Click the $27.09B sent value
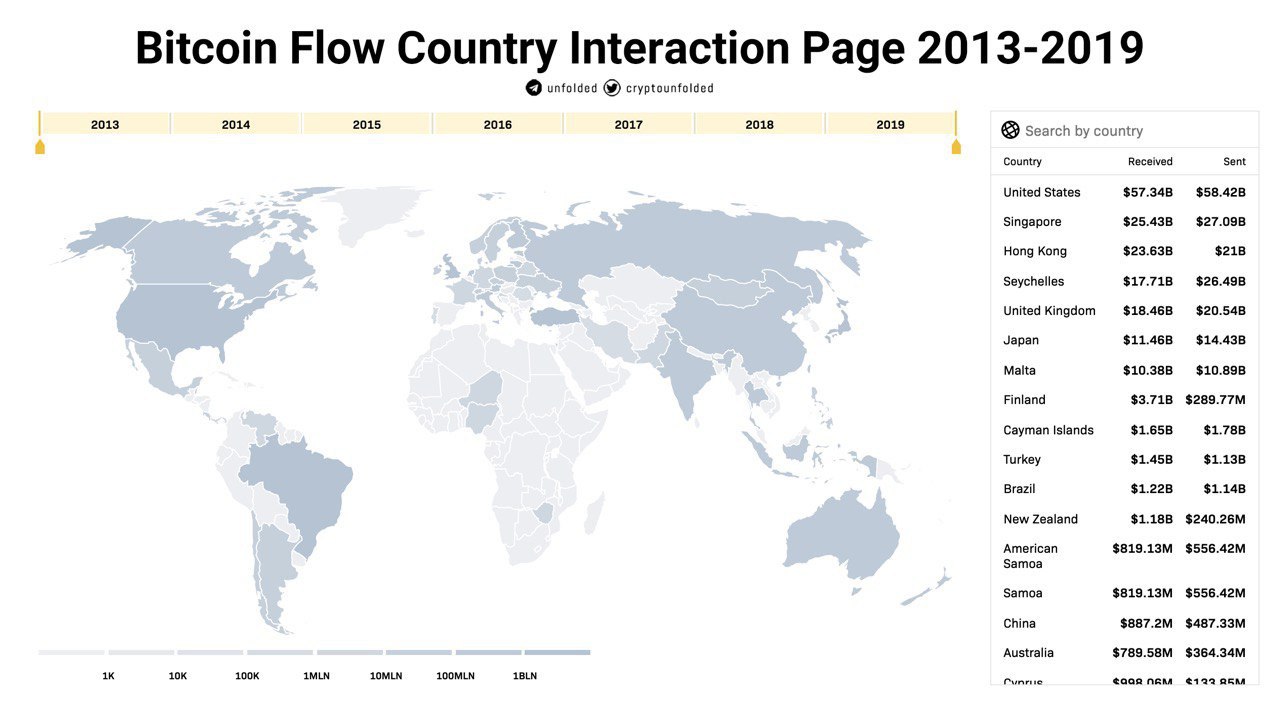The image size is (1280, 719). pos(1220,221)
